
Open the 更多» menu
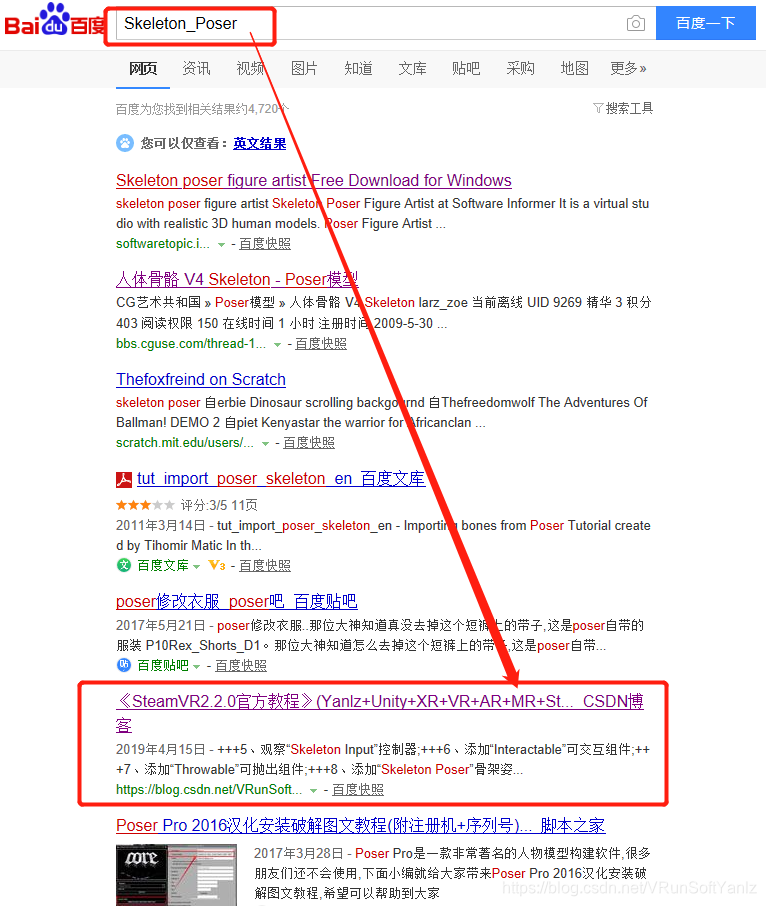click(628, 68)
